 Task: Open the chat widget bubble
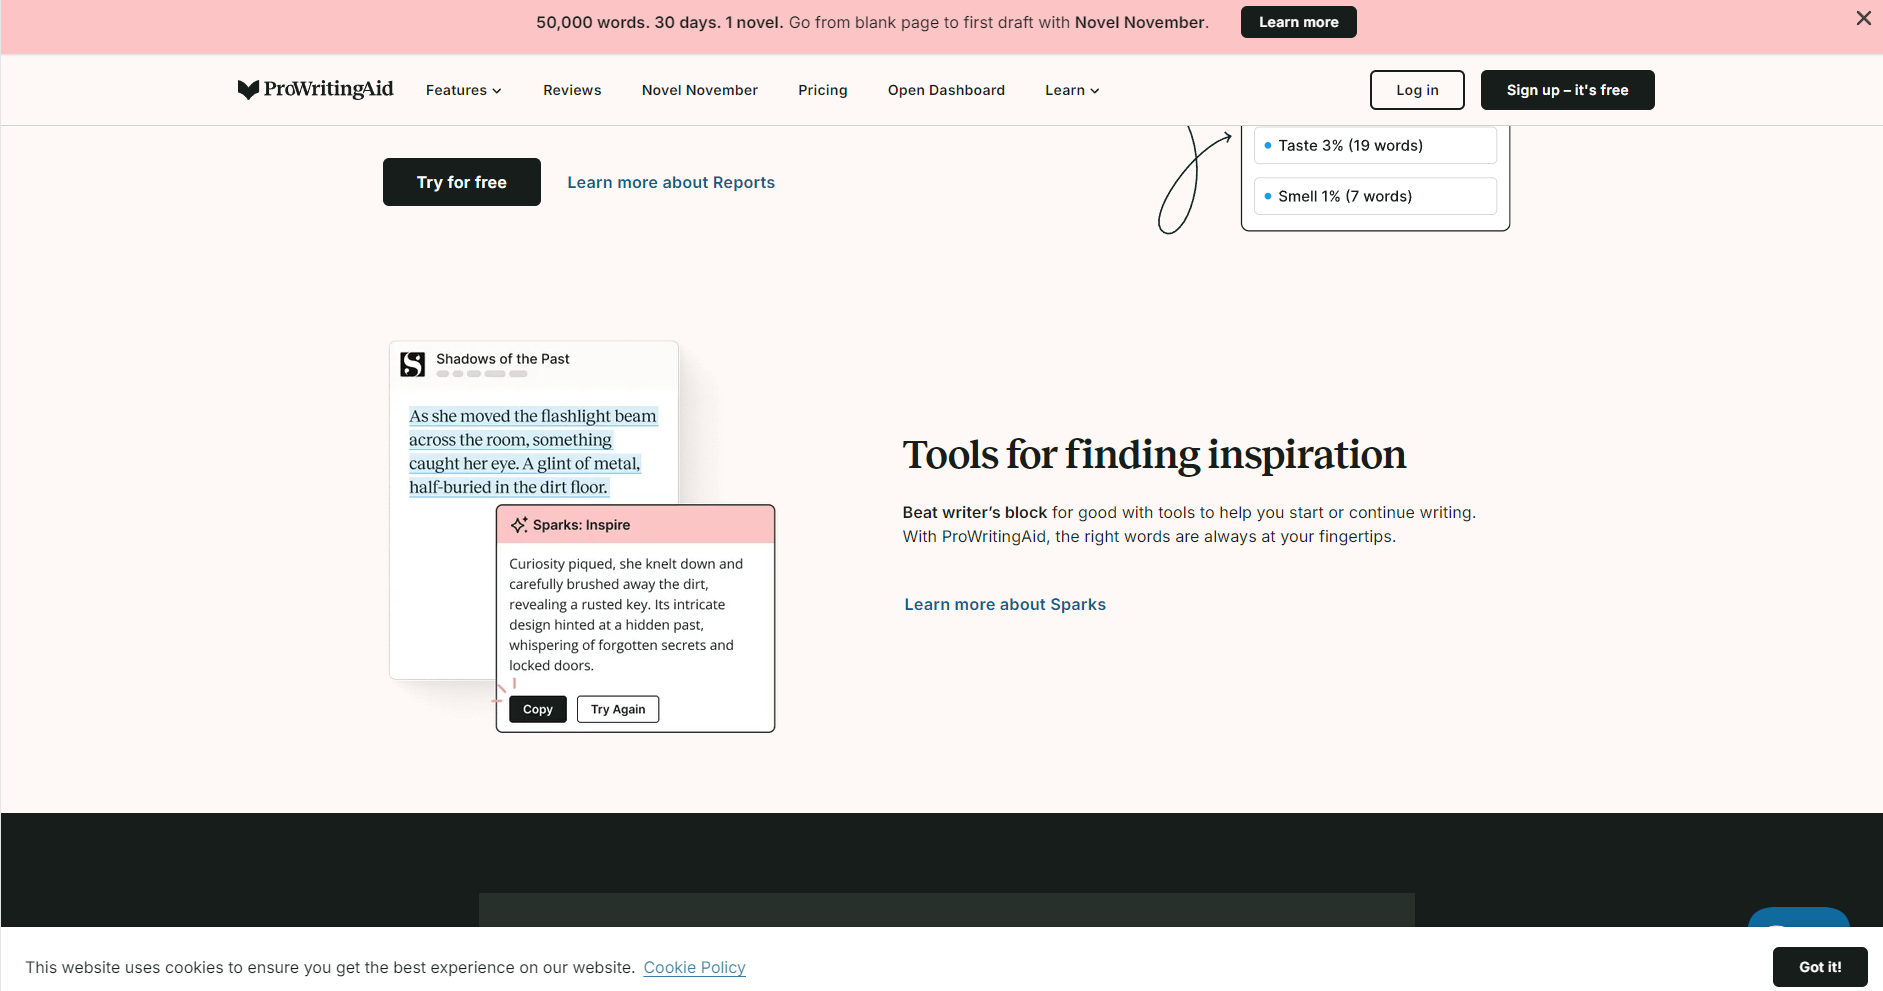1798,917
